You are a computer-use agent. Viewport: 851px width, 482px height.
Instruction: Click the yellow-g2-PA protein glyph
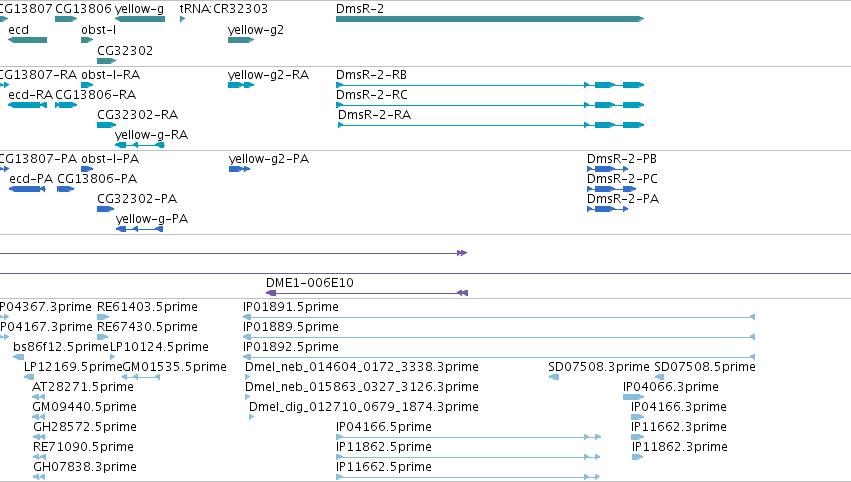coord(239,169)
